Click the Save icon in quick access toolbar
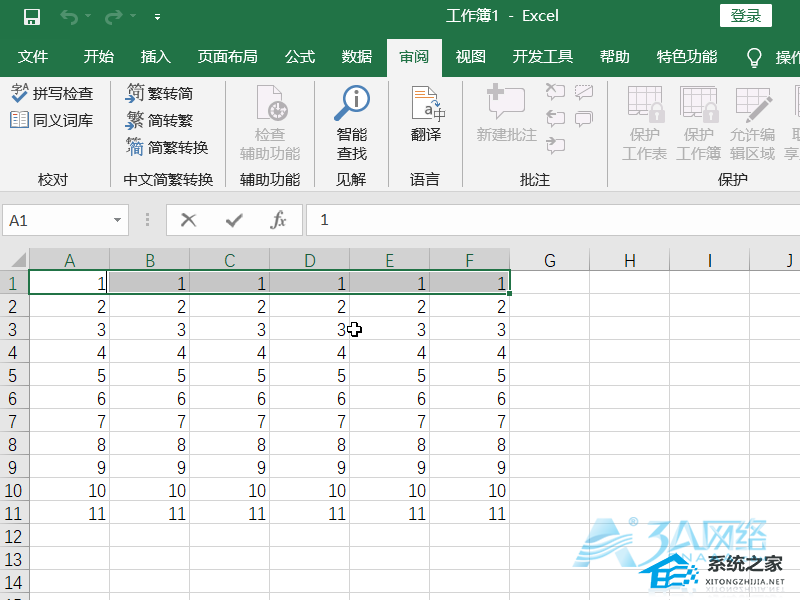Screen dimensions: 800x600 [32, 17]
